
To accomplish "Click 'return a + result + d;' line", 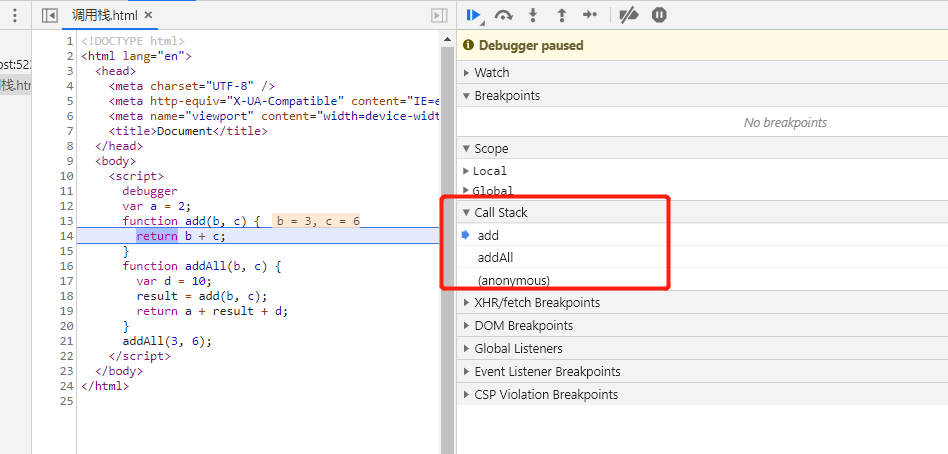I will [x=212, y=311].
